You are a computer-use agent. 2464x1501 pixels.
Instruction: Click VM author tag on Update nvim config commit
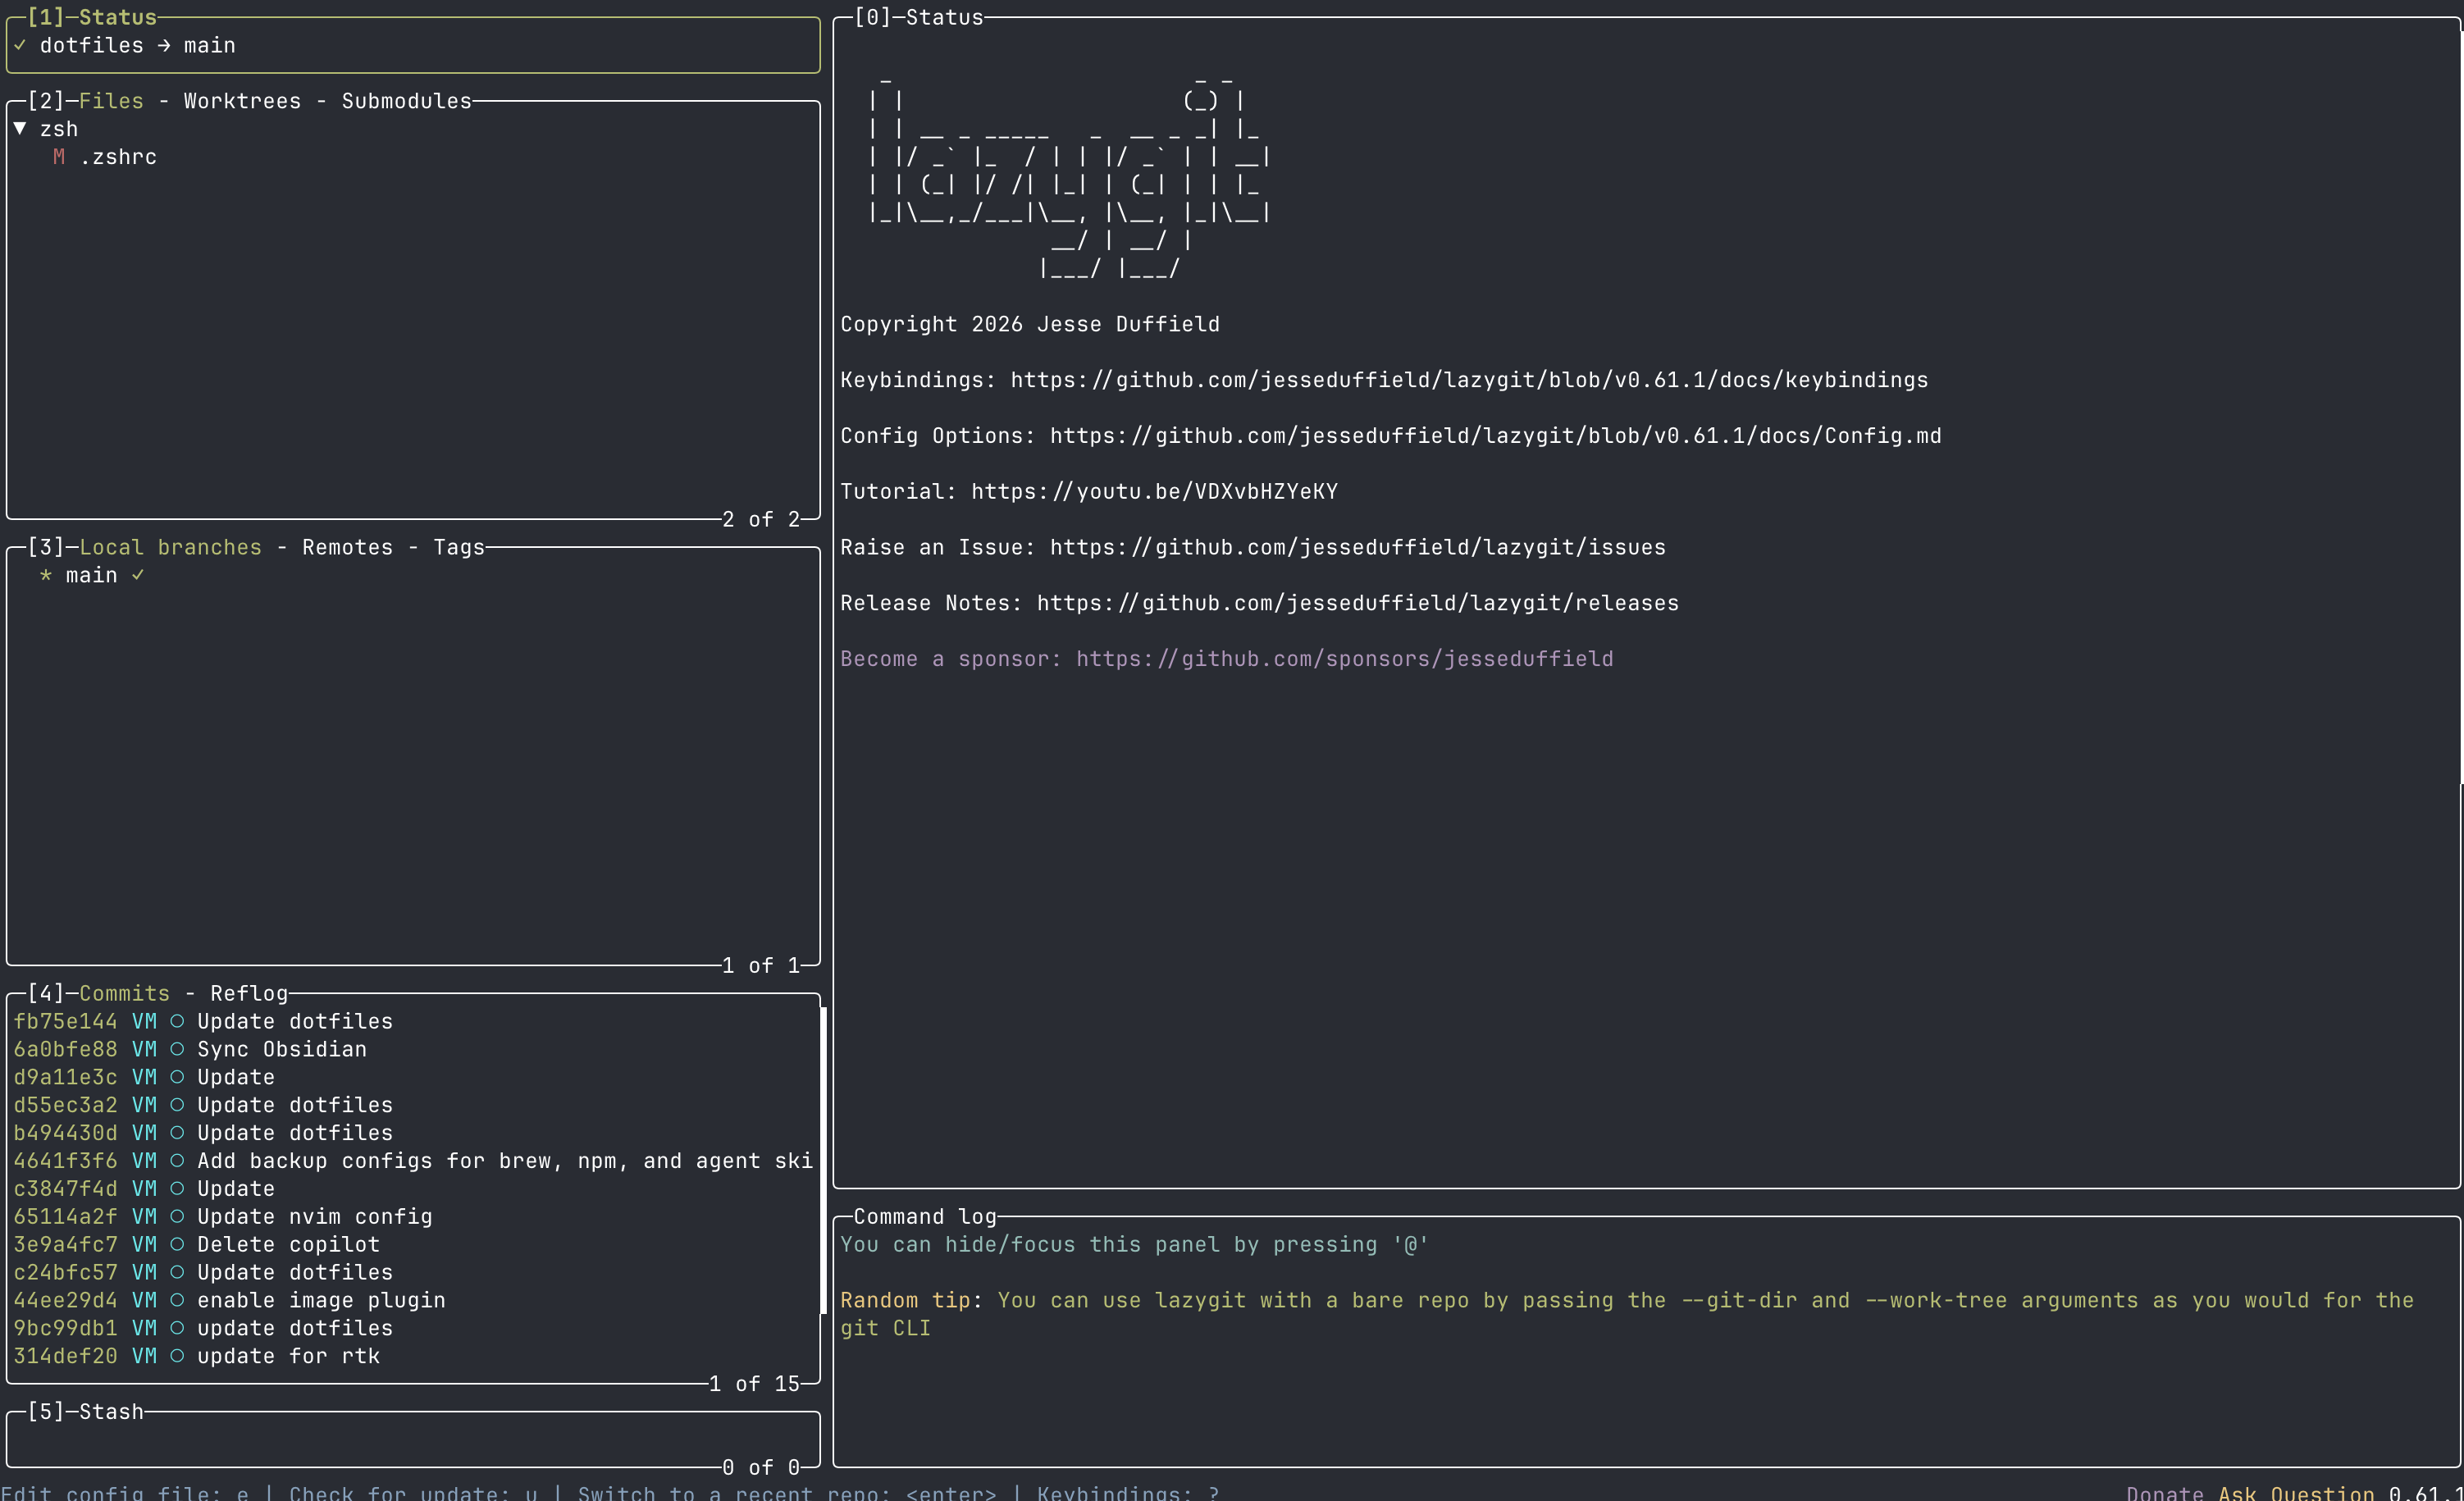(x=144, y=1217)
